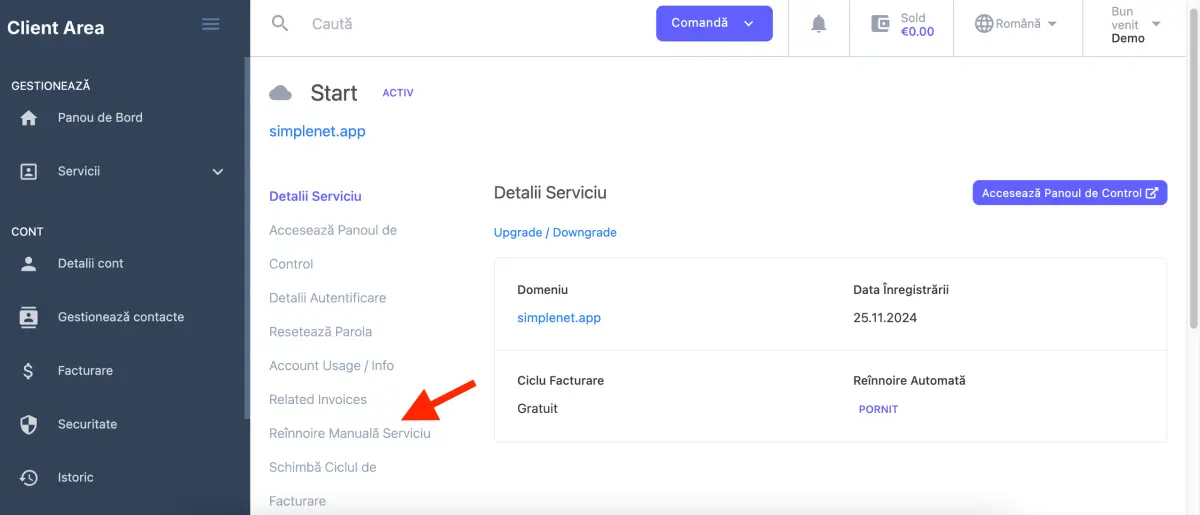This screenshot has width=1200, height=515.
Task: Click the wallet Sold balance icon
Action: (x=880, y=24)
